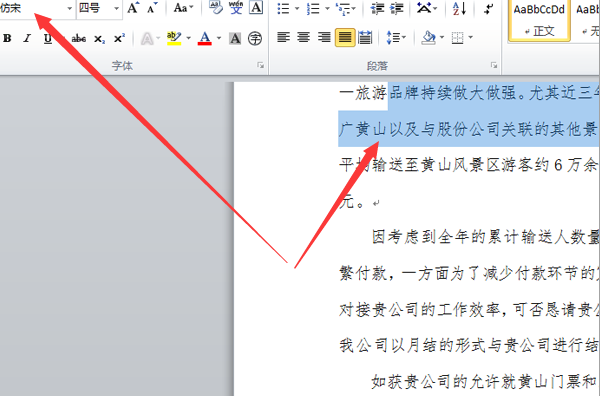Viewport: 600px width, 396px height.
Task: Click the highlighted Justify alignment button
Action: tap(345, 37)
